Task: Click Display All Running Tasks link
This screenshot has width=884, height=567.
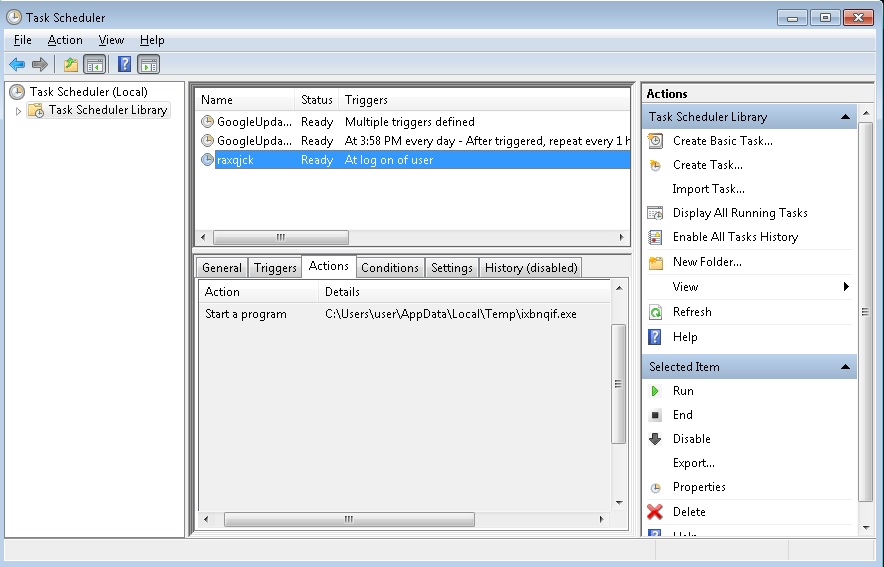Action: point(740,213)
